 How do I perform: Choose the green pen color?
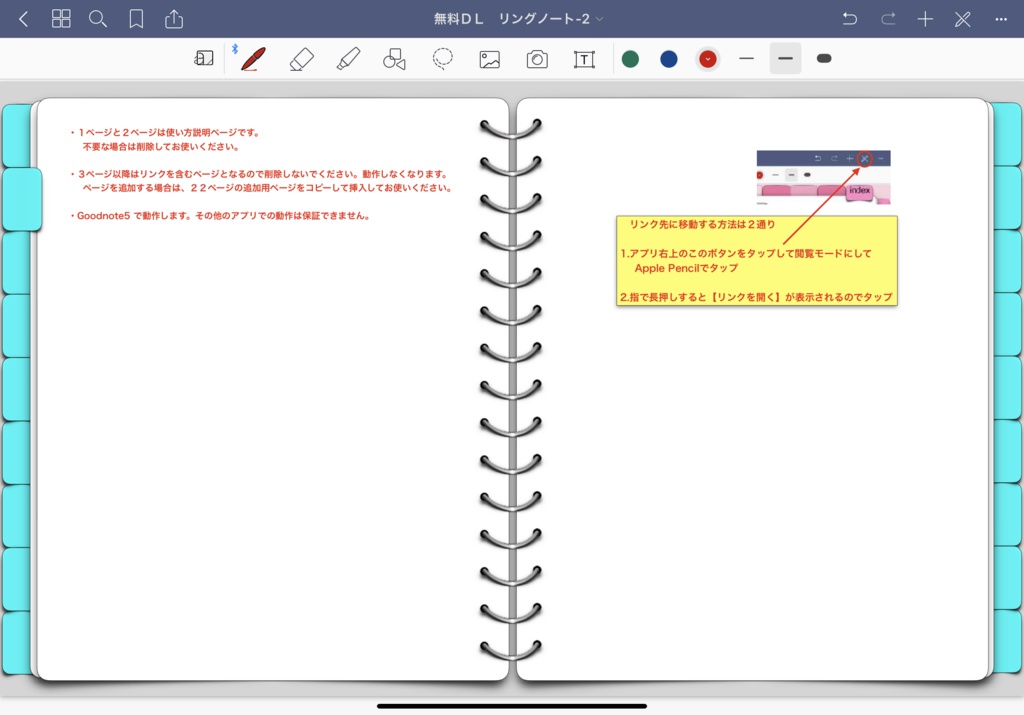click(x=630, y=59)
